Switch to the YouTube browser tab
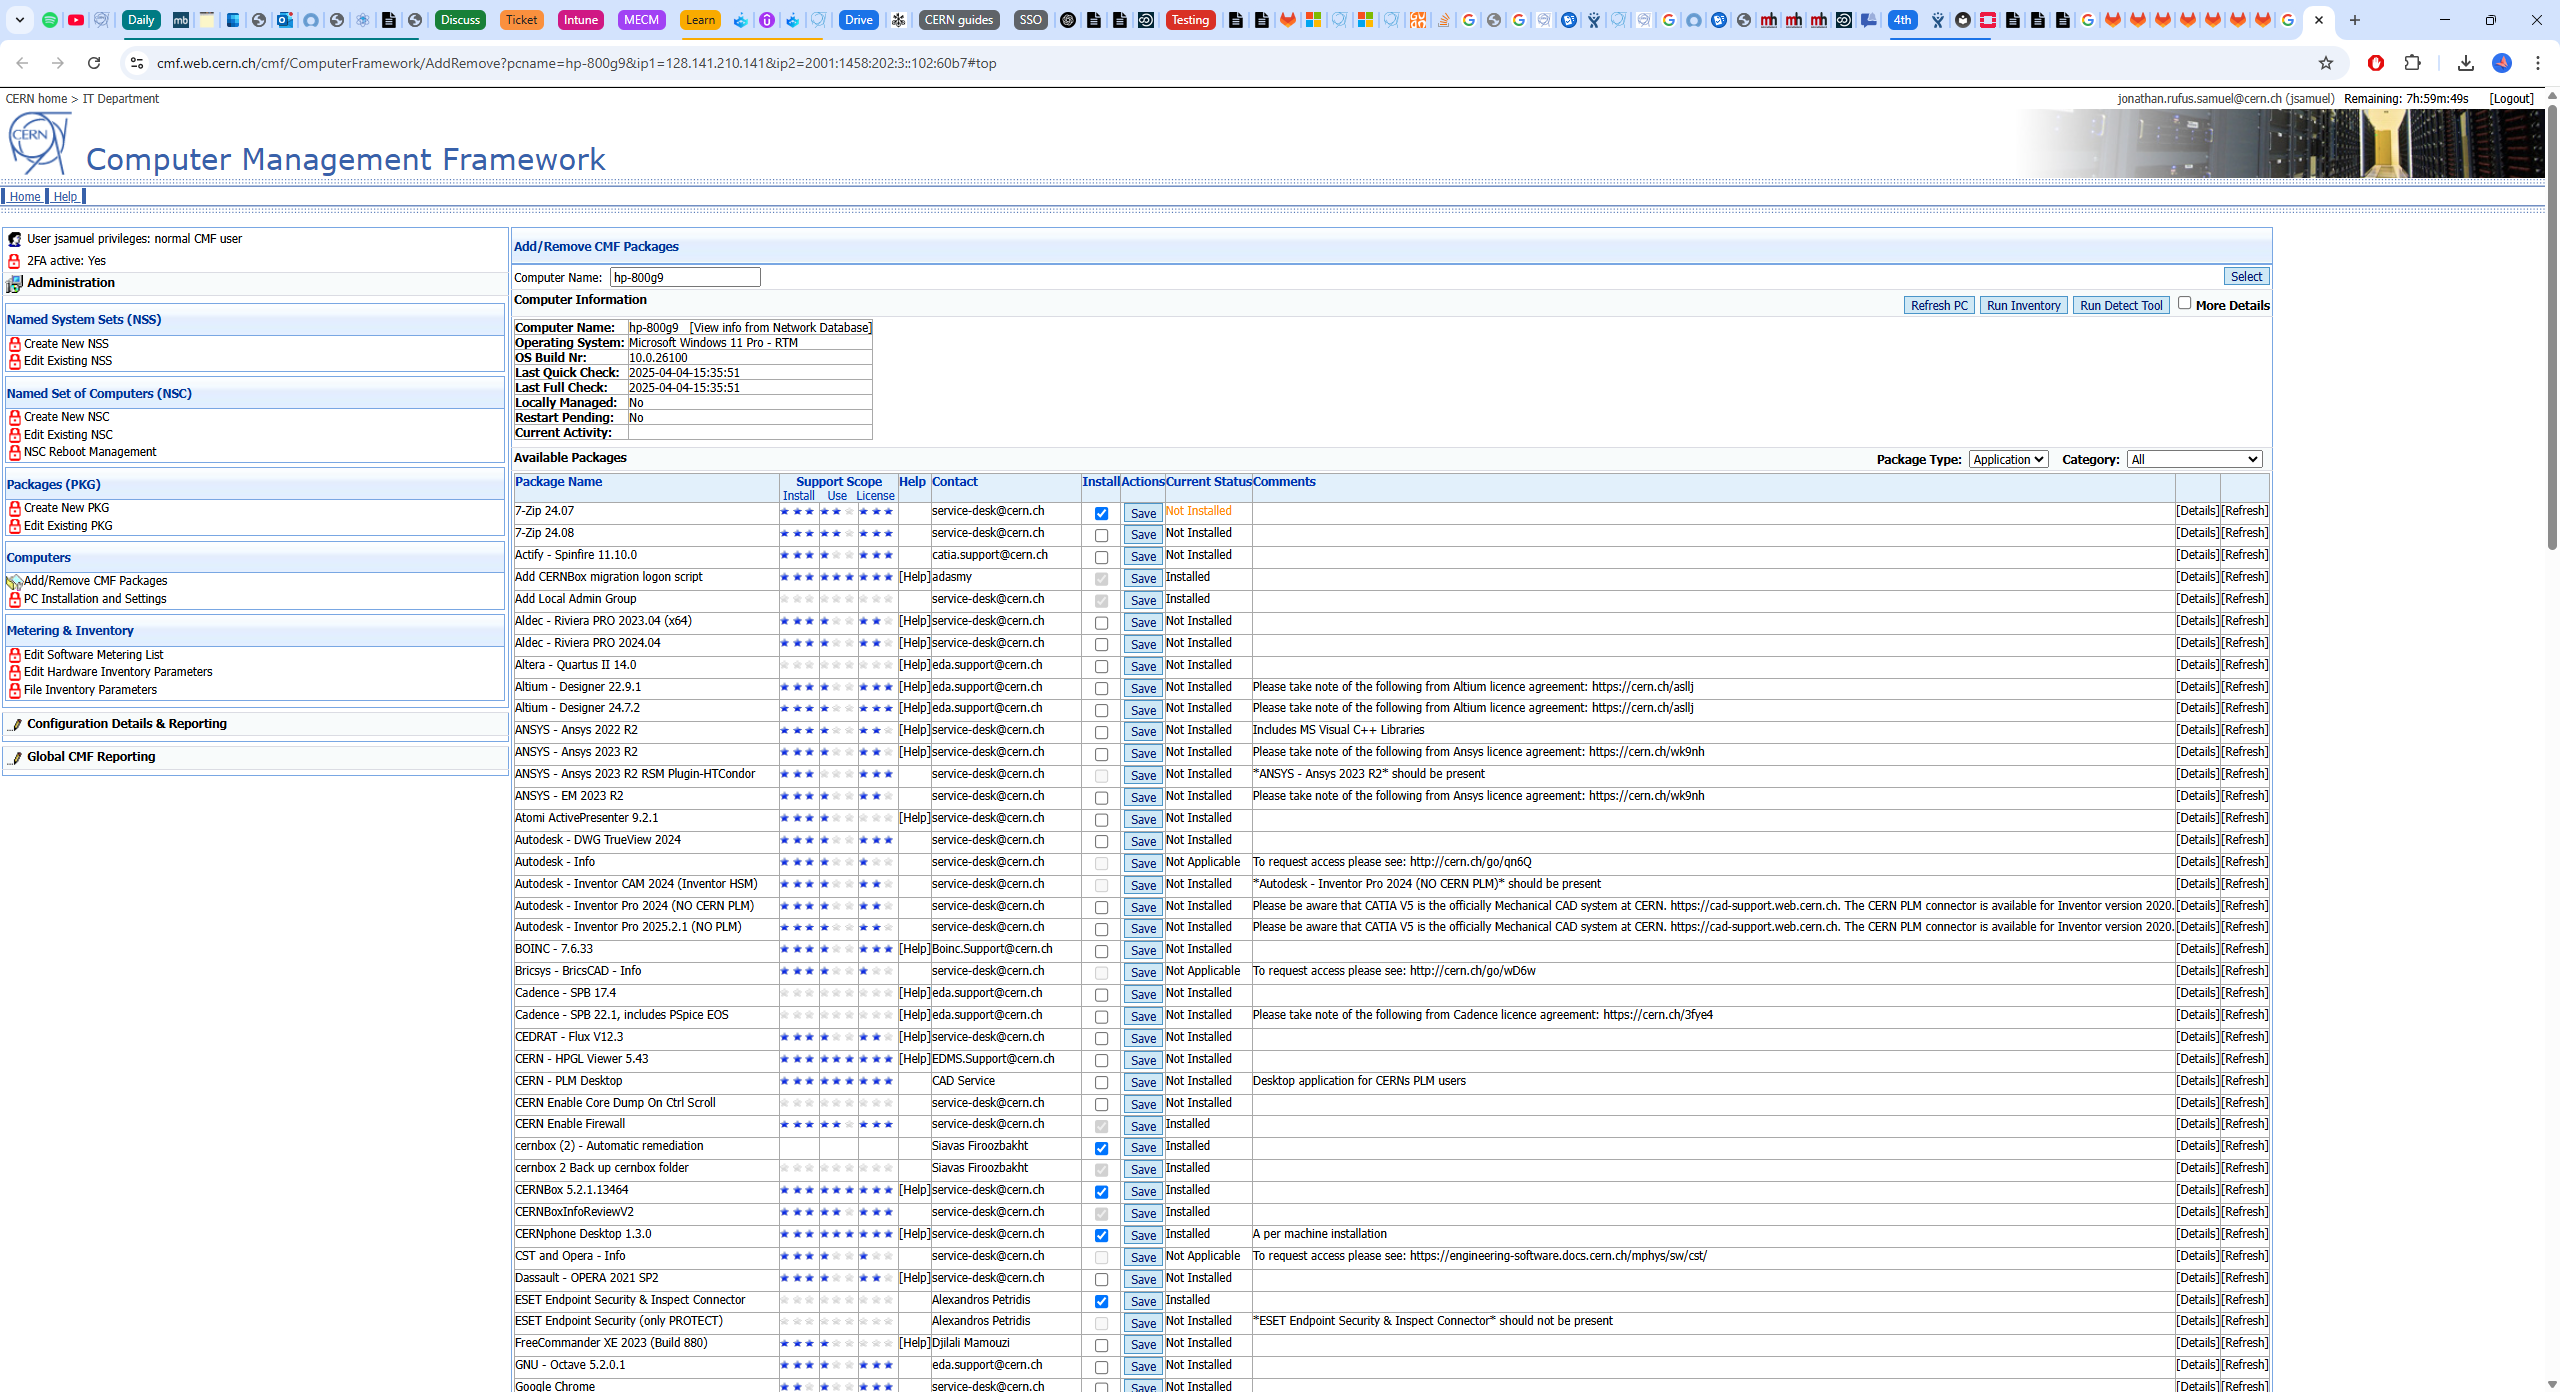Image resolution: width=2560 pixels, height=1392 pixels. pos(76,20)
